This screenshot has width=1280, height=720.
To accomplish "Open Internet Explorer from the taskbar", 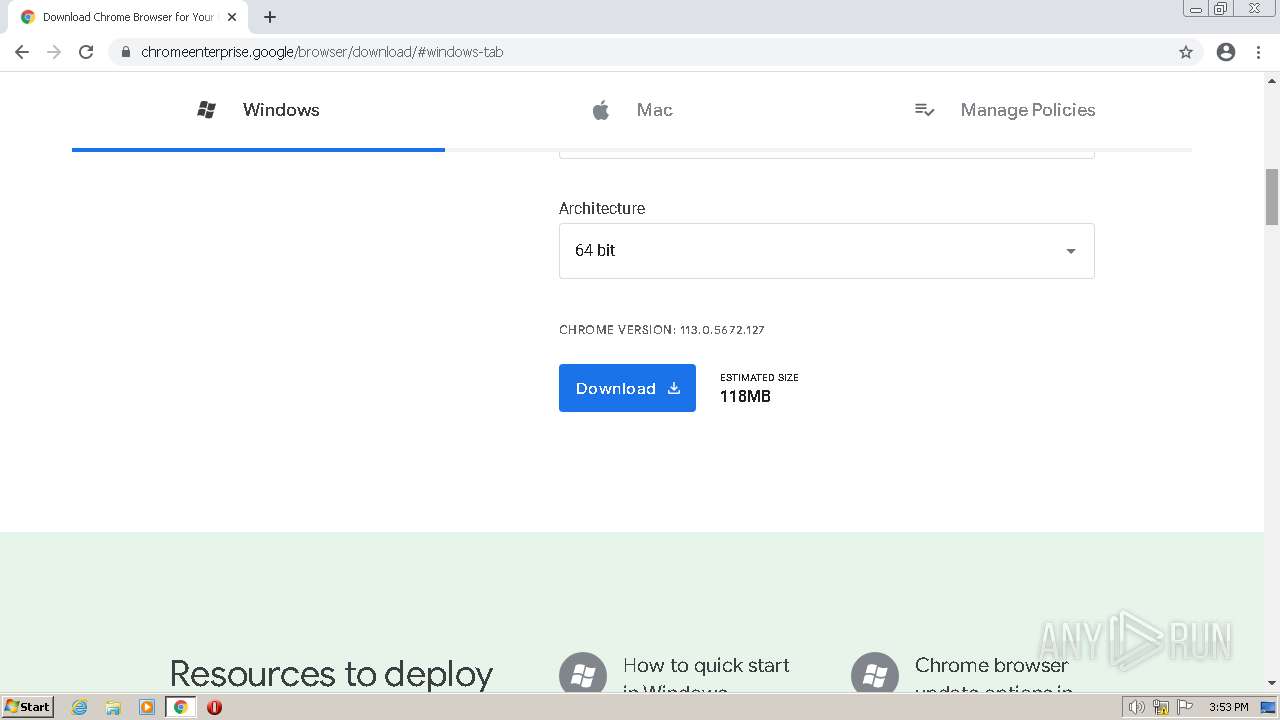I will 80,707.
